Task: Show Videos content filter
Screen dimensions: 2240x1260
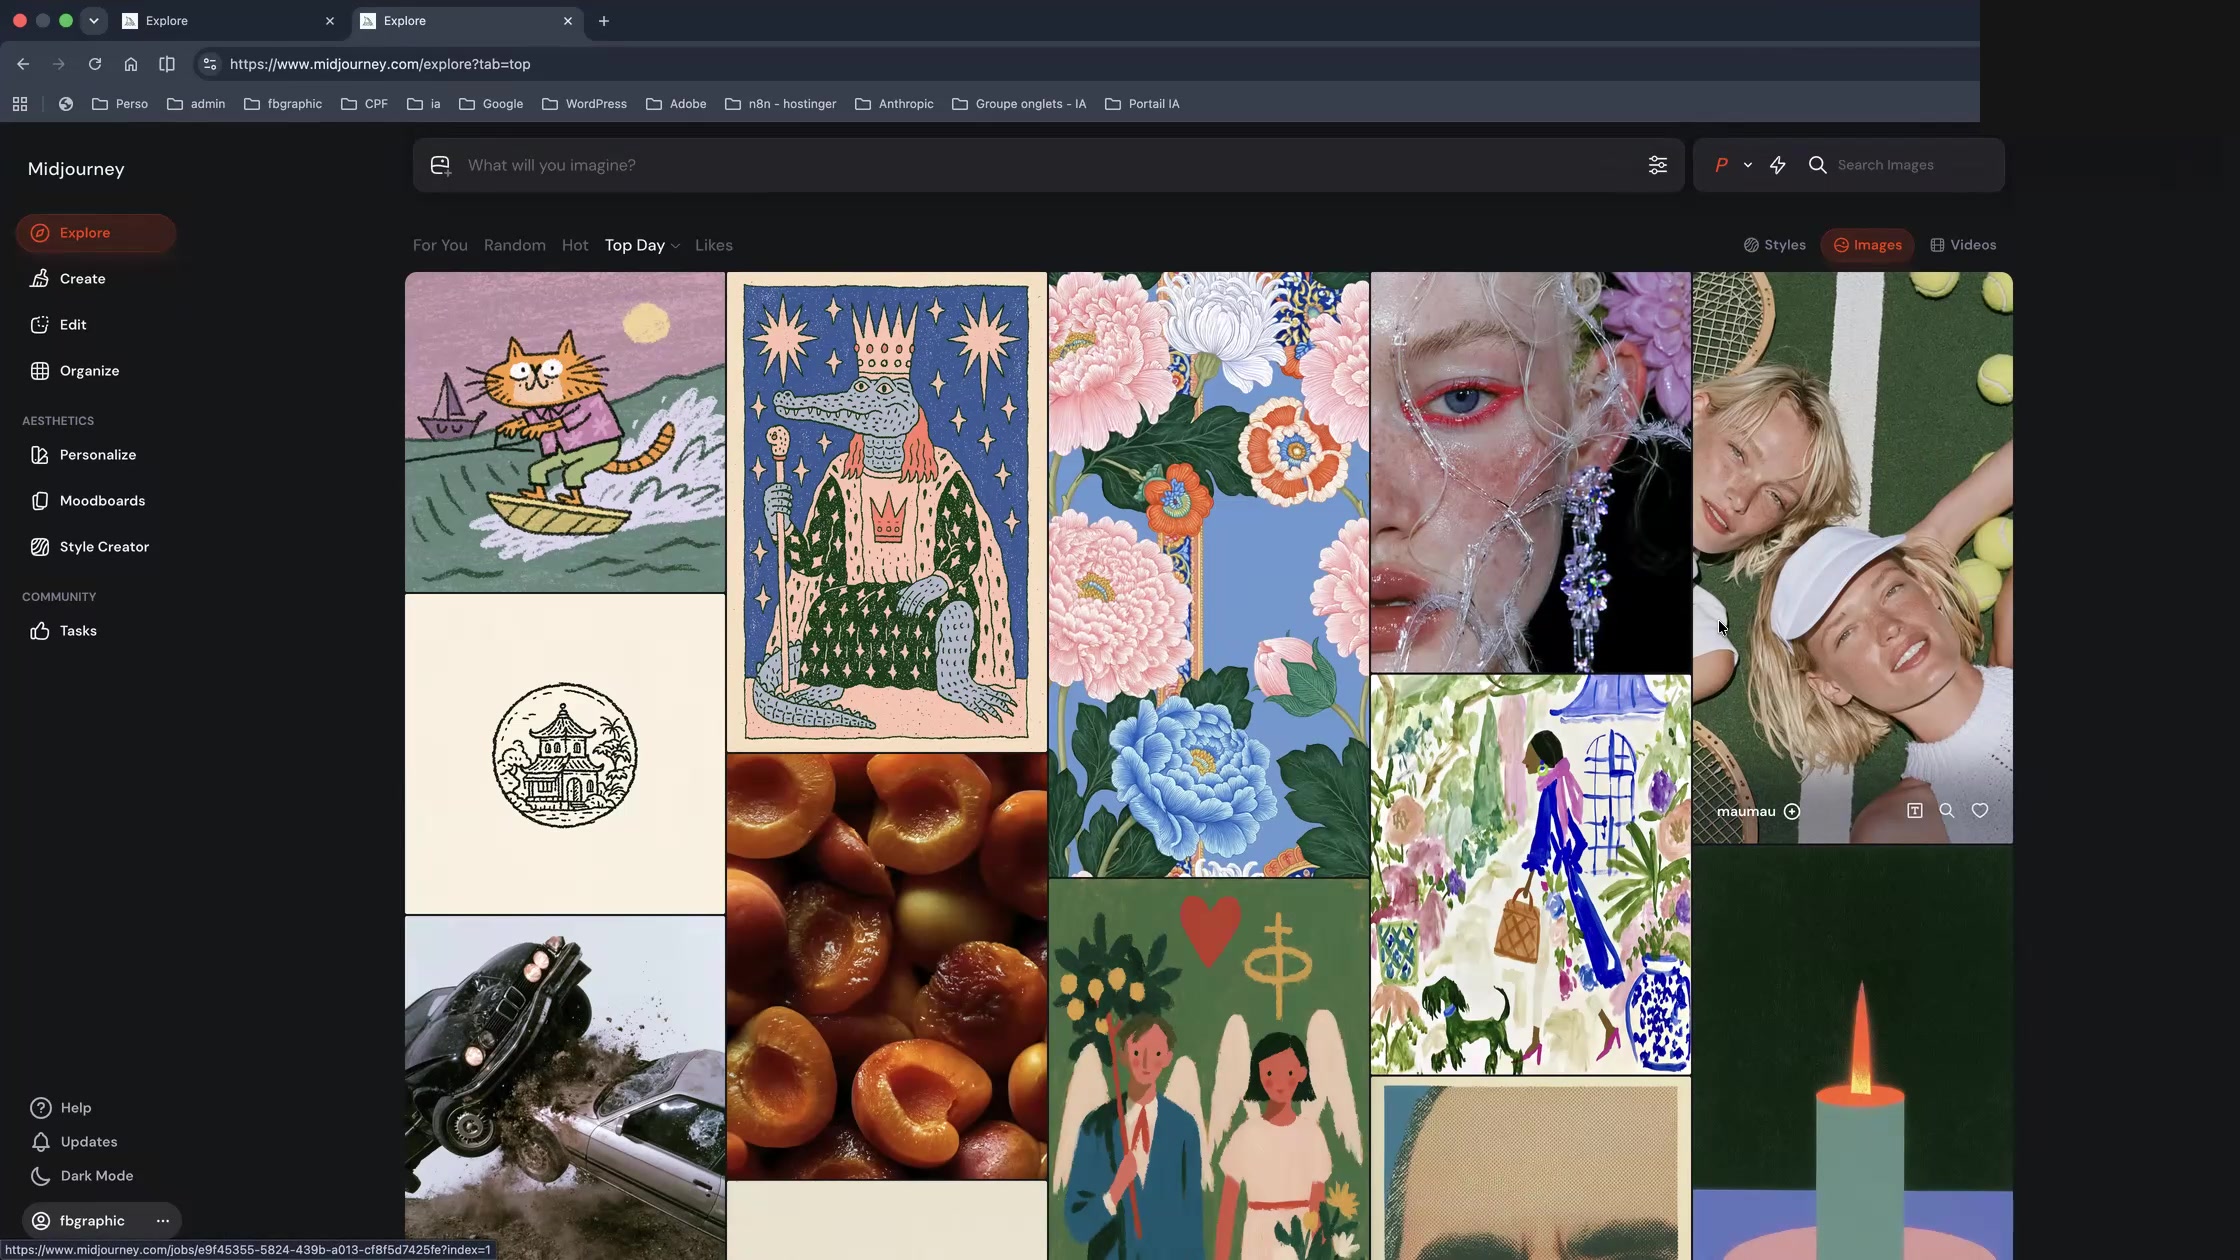Action: point(1963,245)
